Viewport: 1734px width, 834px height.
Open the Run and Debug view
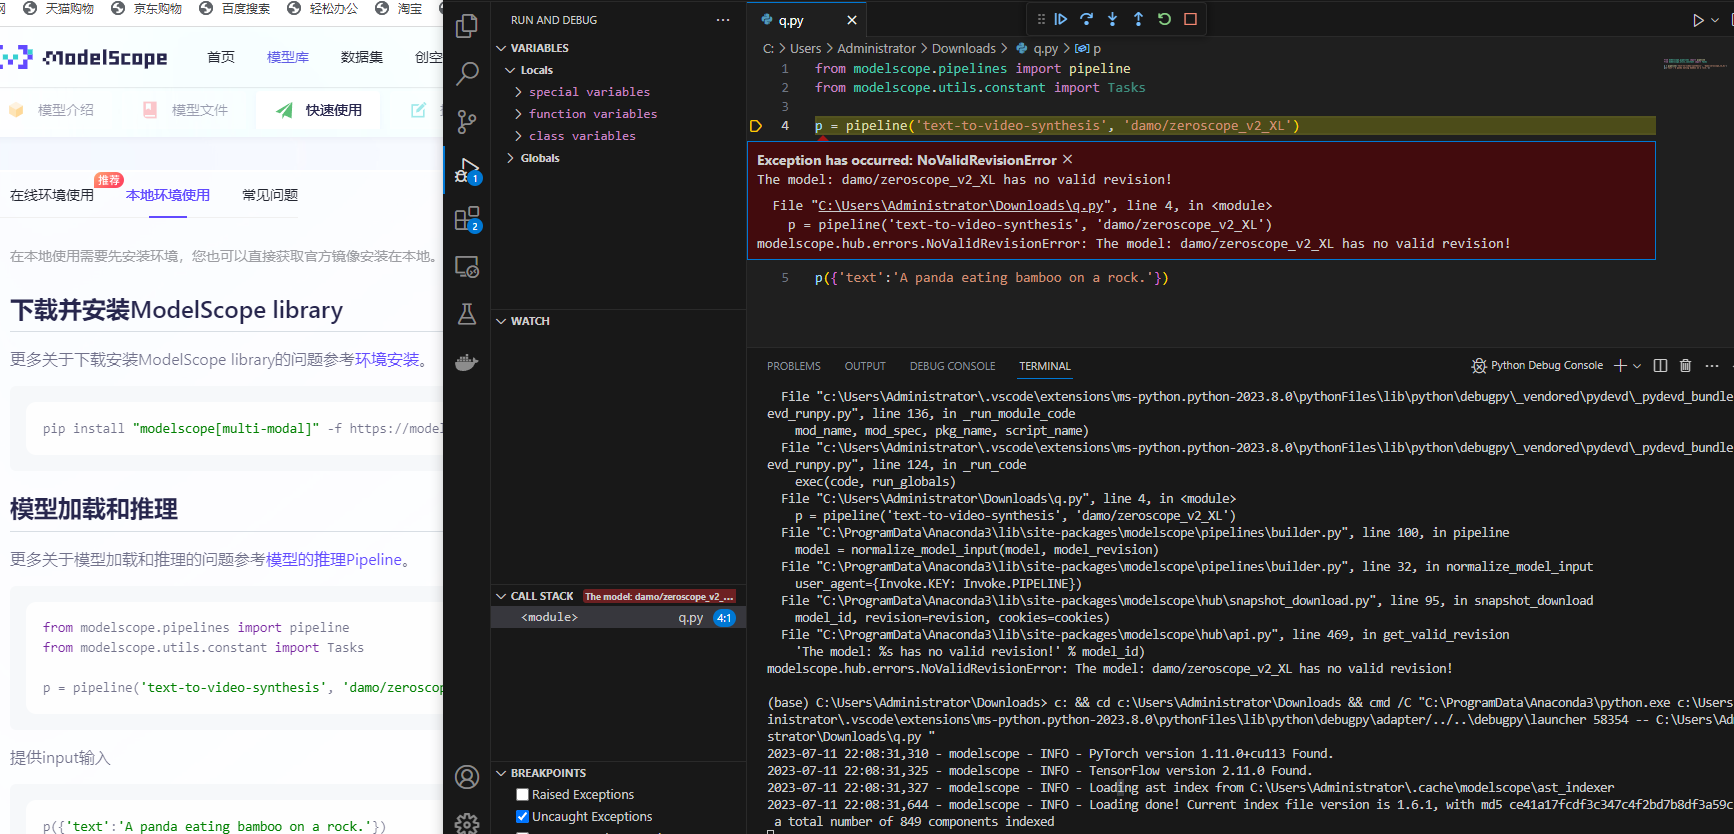[467, 170]
